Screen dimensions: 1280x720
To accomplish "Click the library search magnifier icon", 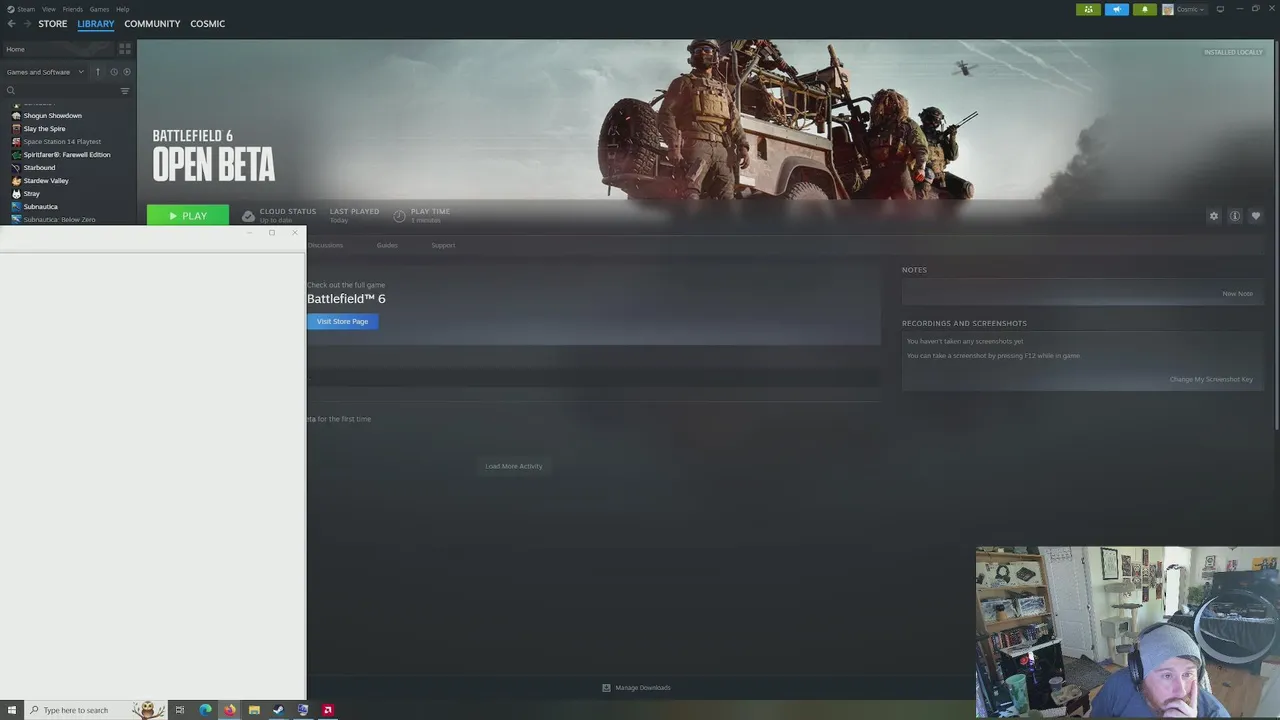I will click(11, 91).
